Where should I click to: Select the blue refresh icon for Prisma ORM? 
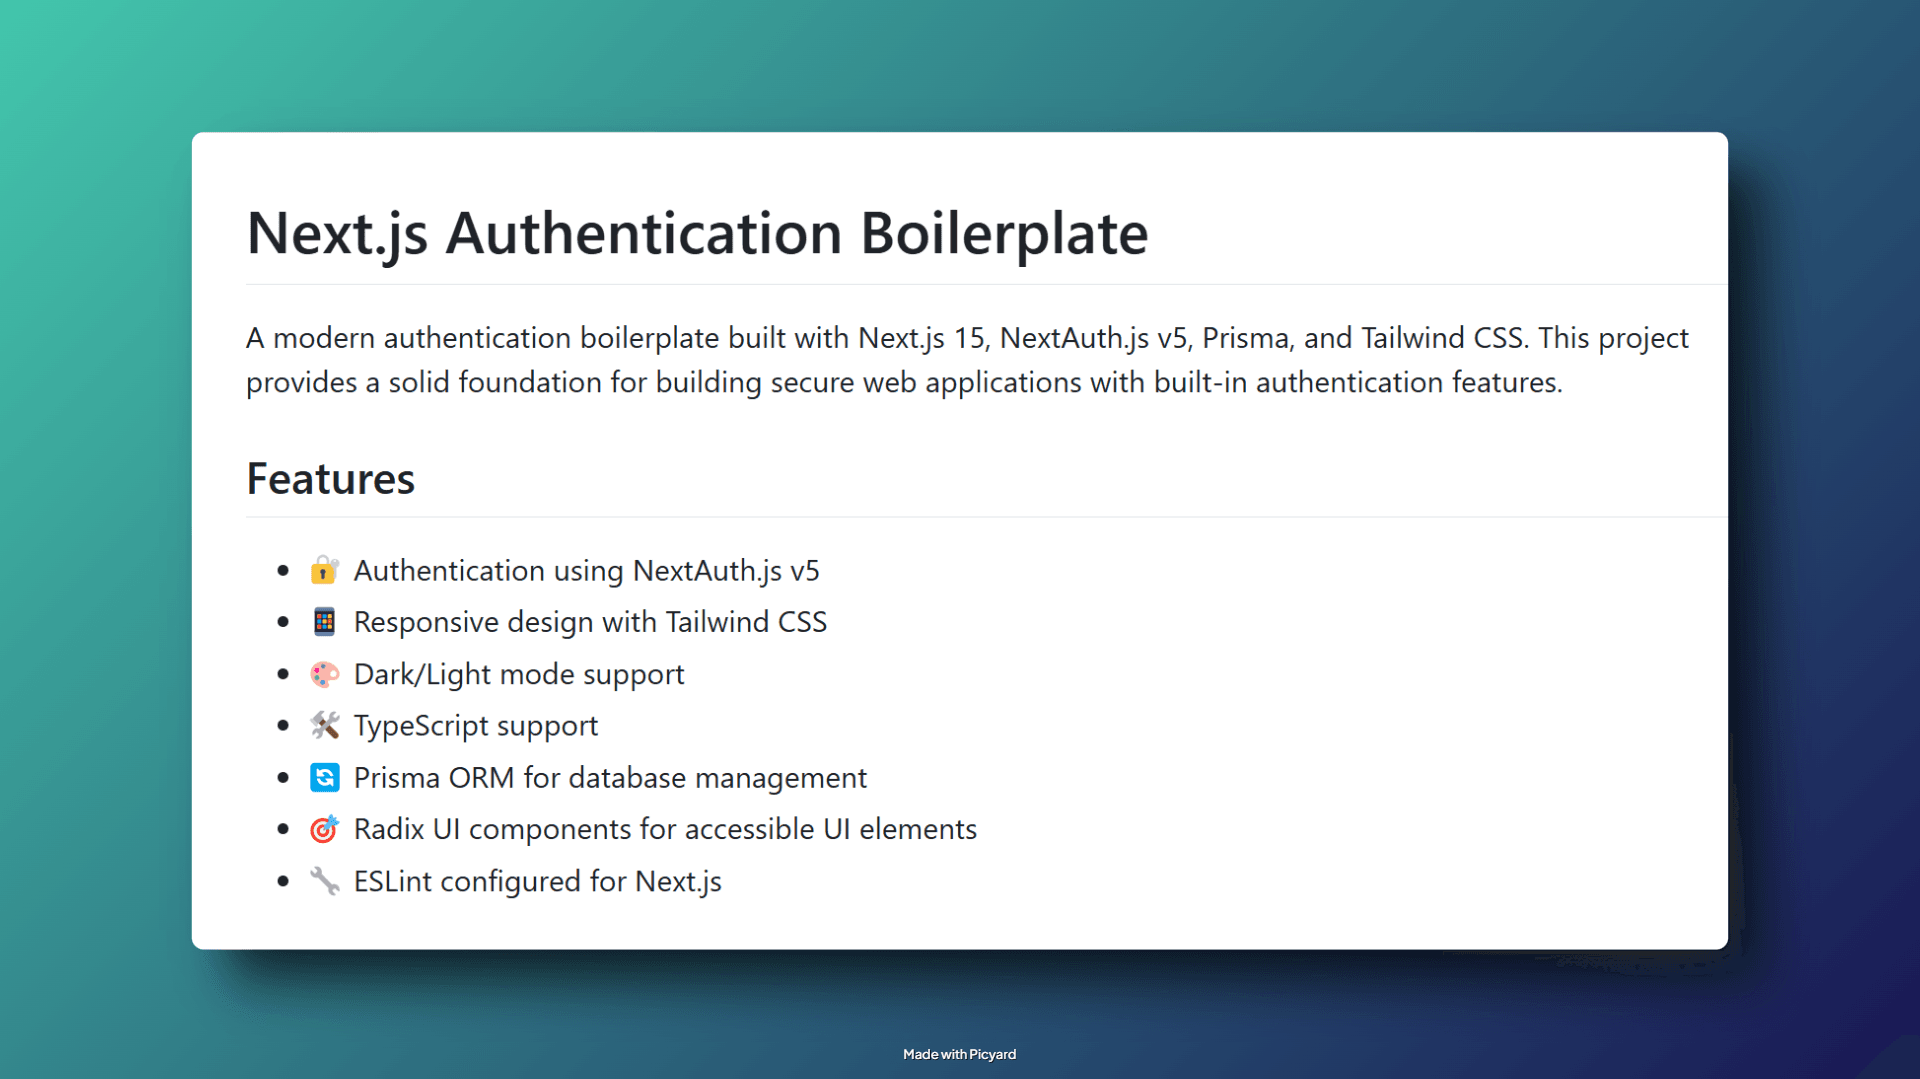coord(324,777)
